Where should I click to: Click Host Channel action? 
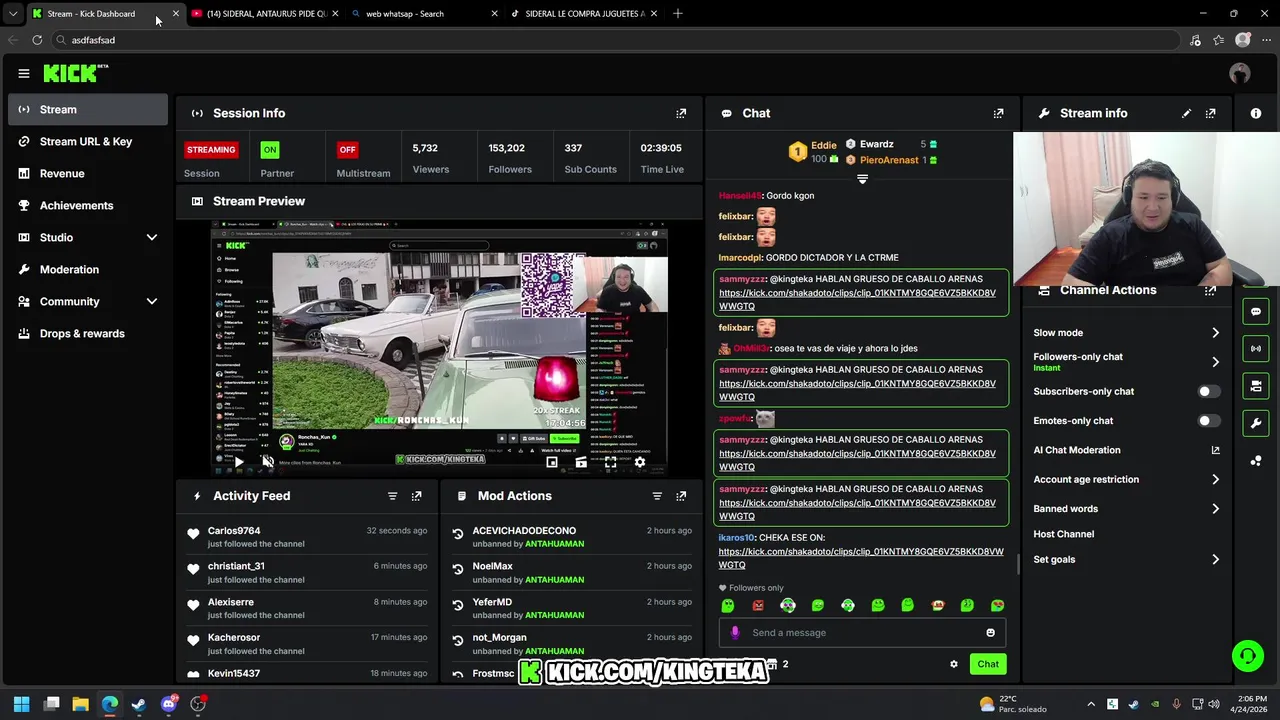[1063, 534]
